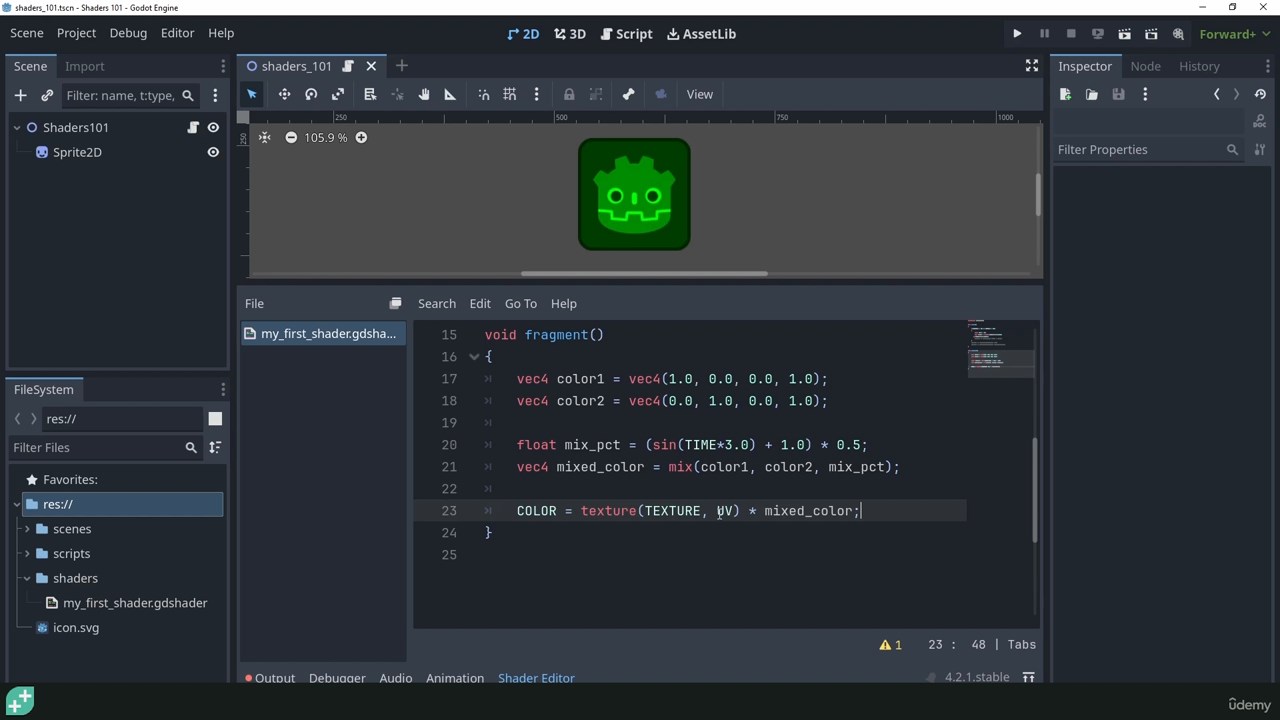1280x720 pixels.
Task: Toggle grid snap icon
Action: [510, 94]
